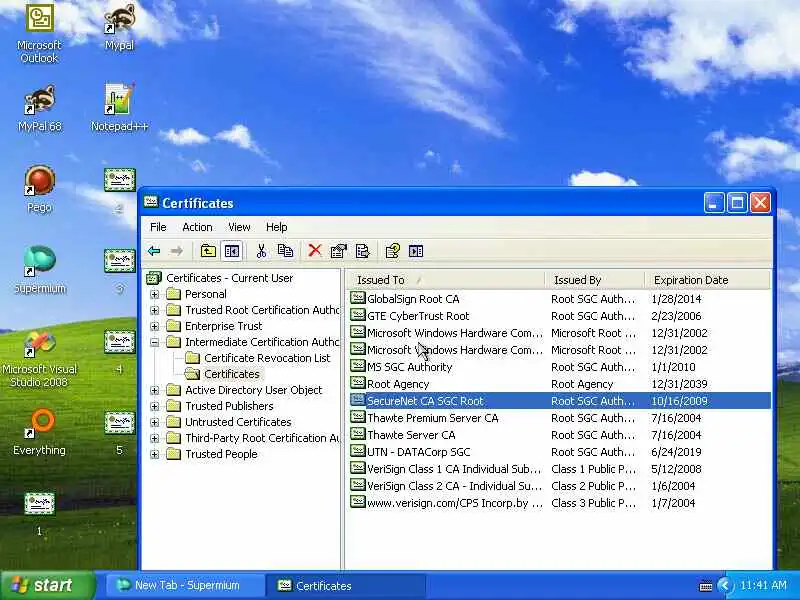The width and height of the screenshot is (800, 600).
Task: Click the 12/31/2039 expiration date cell
Action: click(x=679, y=384)
